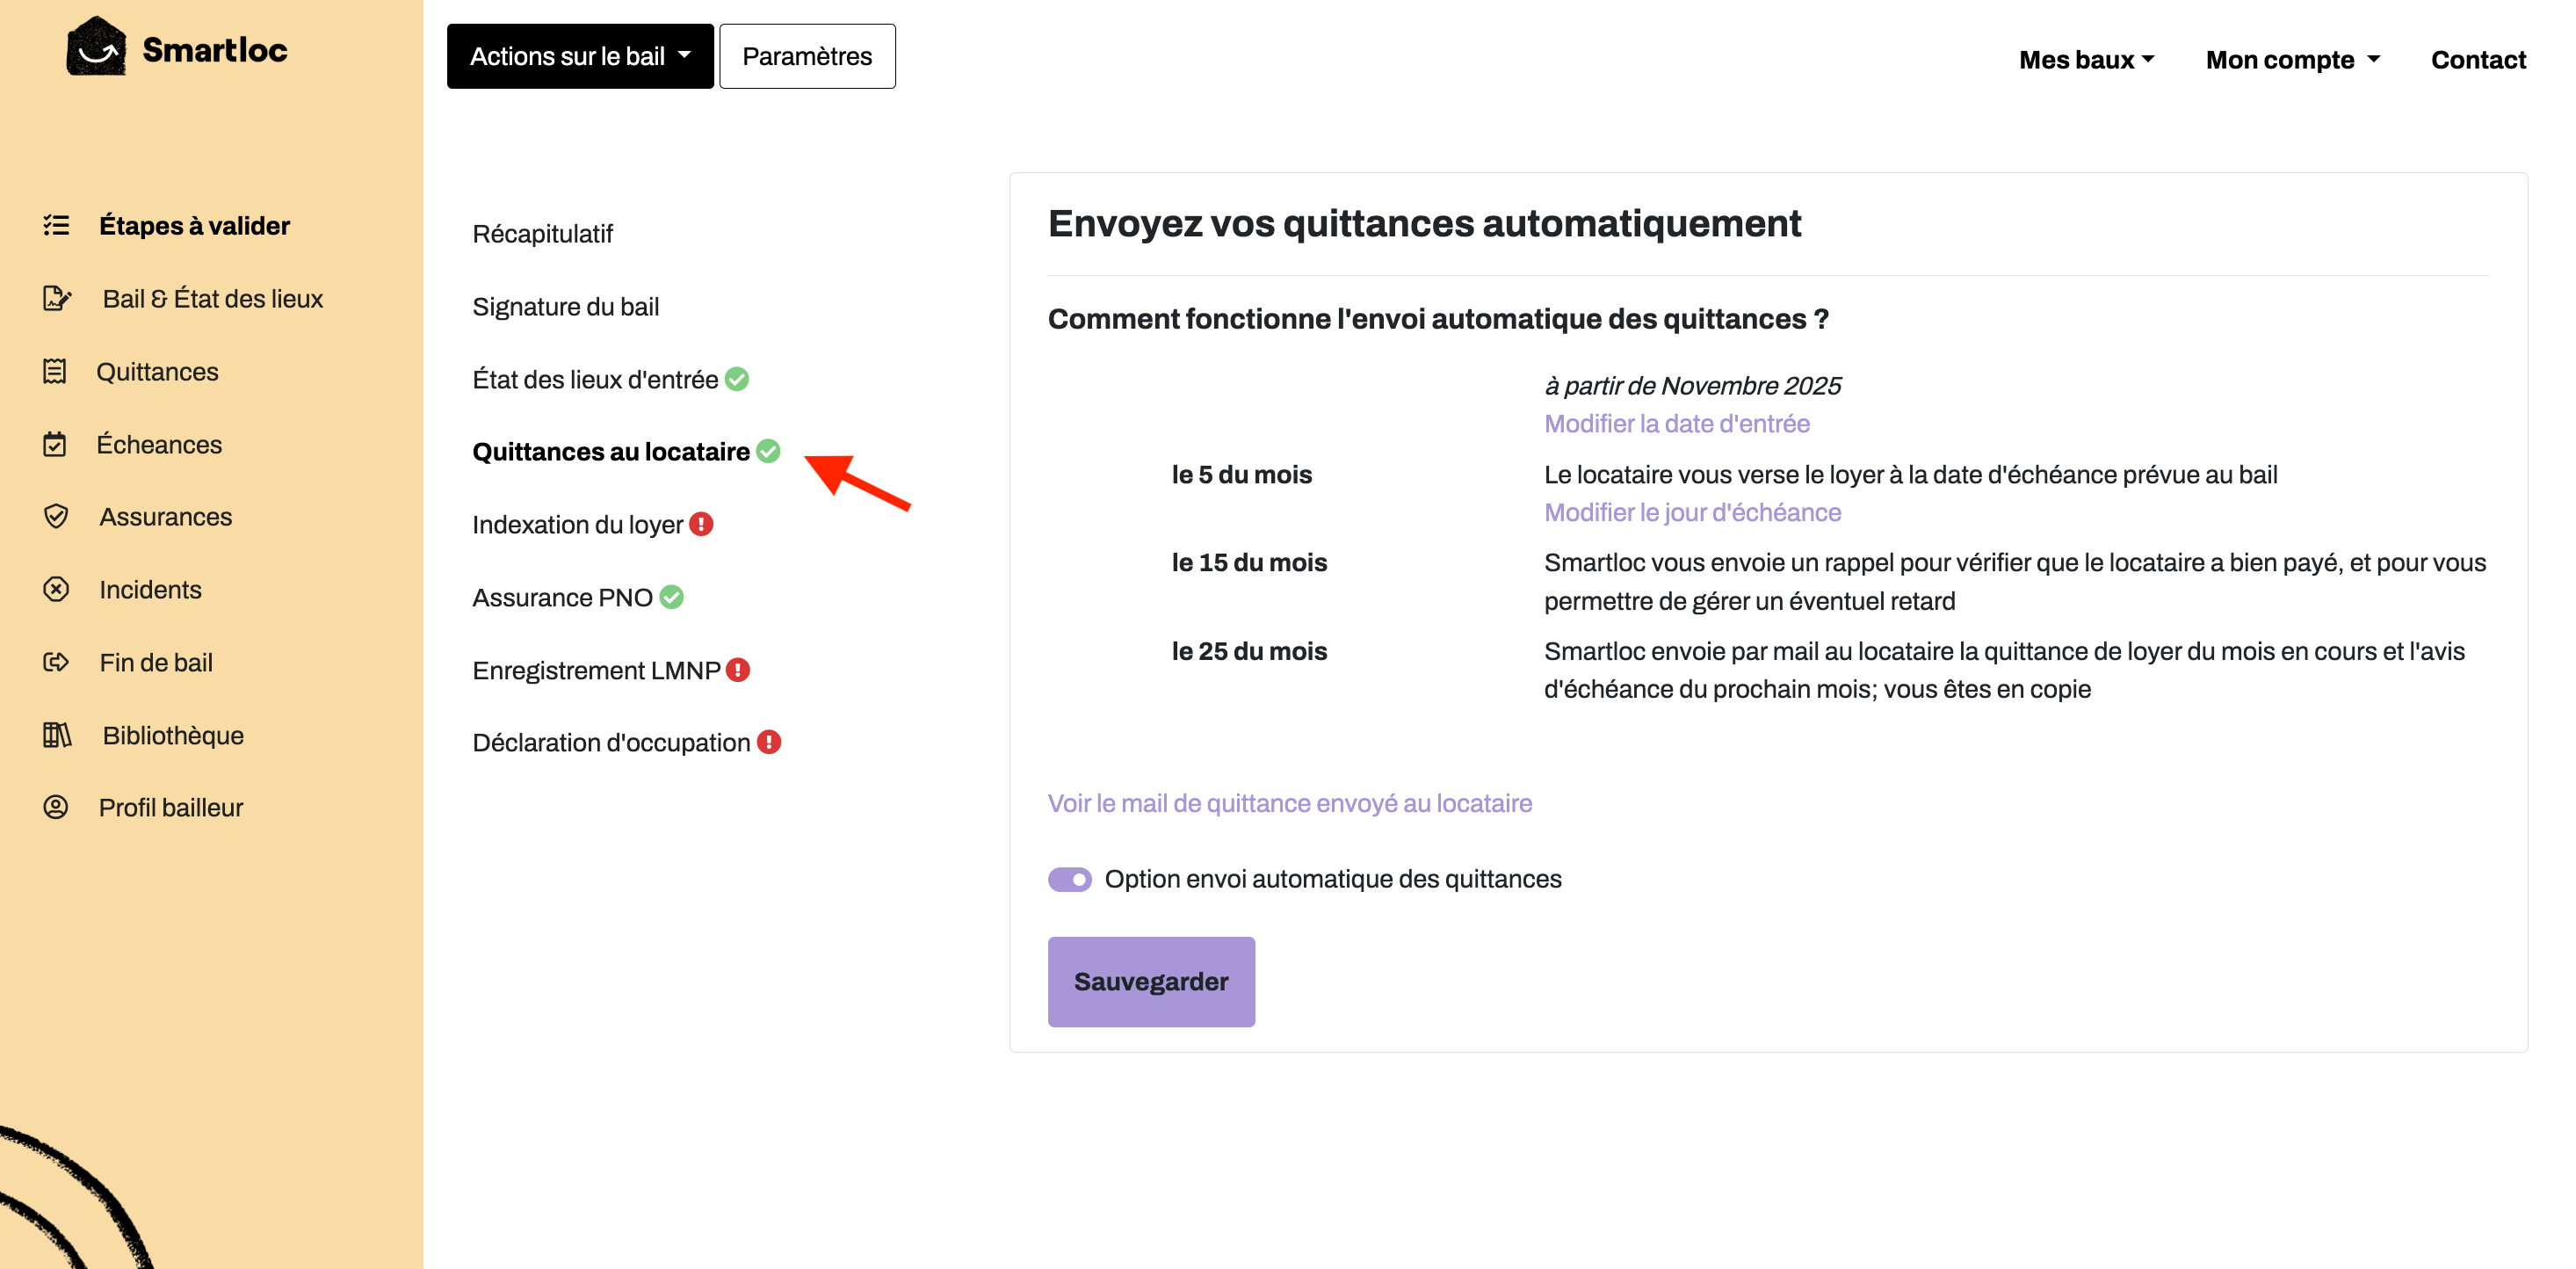Click the Écheances calendar icon
Viewport: 2576px width, 1269px height.
(x=55, y=444)
